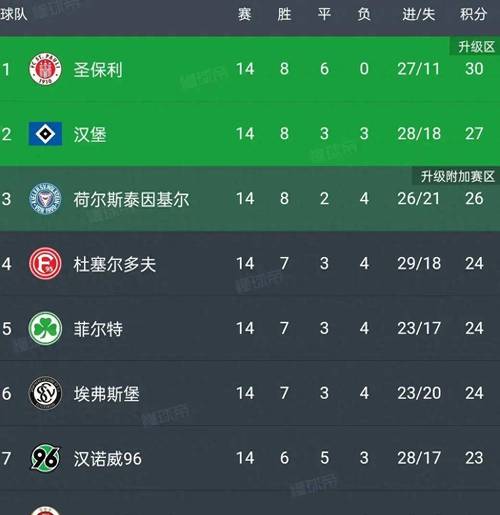The width and height of the screenshot is (500, 515).
Task: Click the black SV Elversberg emblem
Action: coord(45,393)
